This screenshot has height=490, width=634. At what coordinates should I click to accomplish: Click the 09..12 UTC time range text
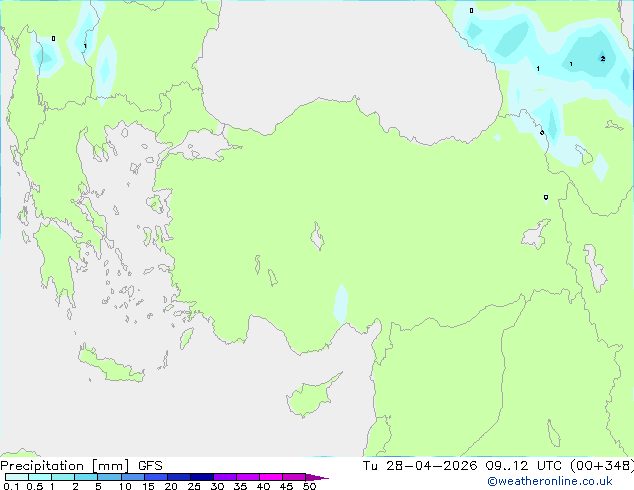pos(524,466)
